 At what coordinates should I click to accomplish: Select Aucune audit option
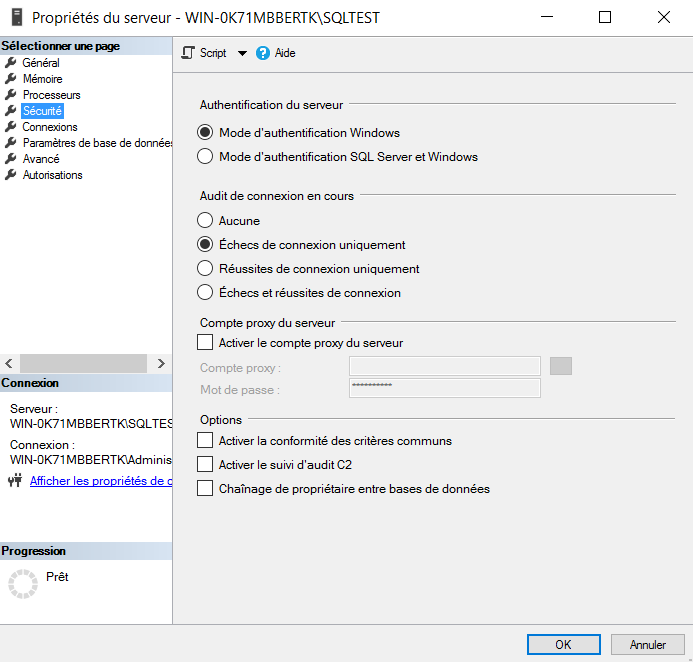205,221
